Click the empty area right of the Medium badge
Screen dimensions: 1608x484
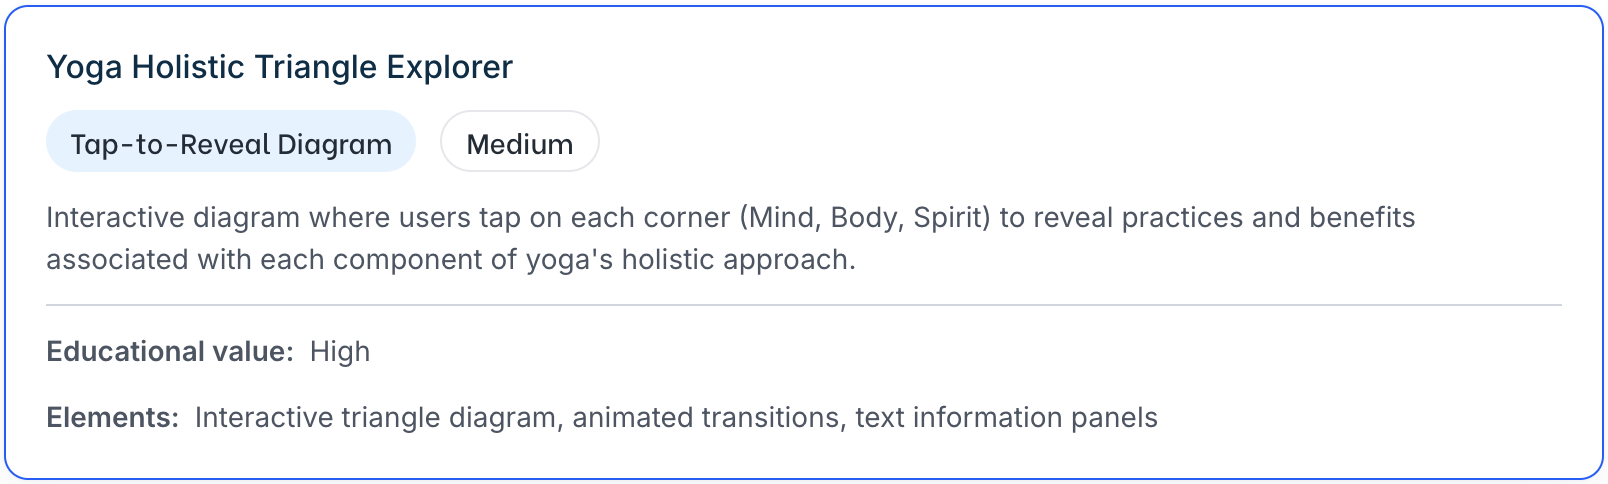pos(1000,144)
